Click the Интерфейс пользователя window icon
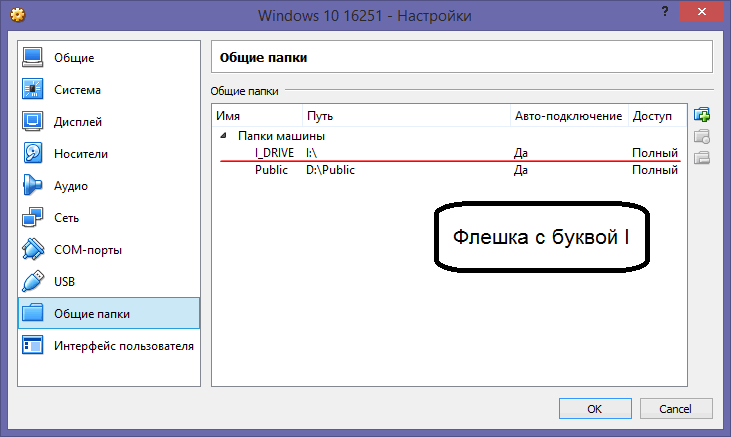Viewport: 731px width, 437px height. [x=33, y=345]
